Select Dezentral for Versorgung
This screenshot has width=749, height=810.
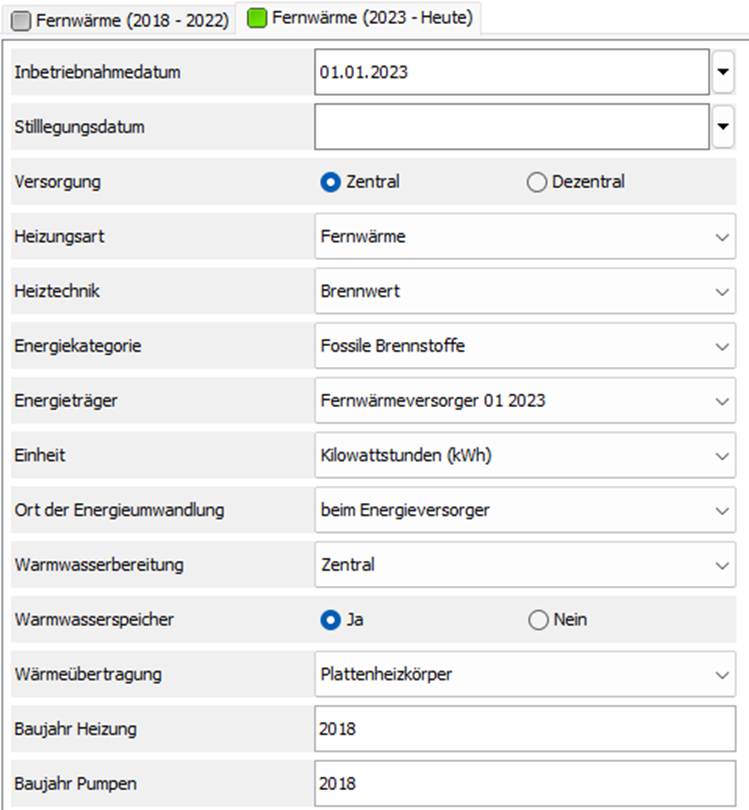[x=537, y=182]
